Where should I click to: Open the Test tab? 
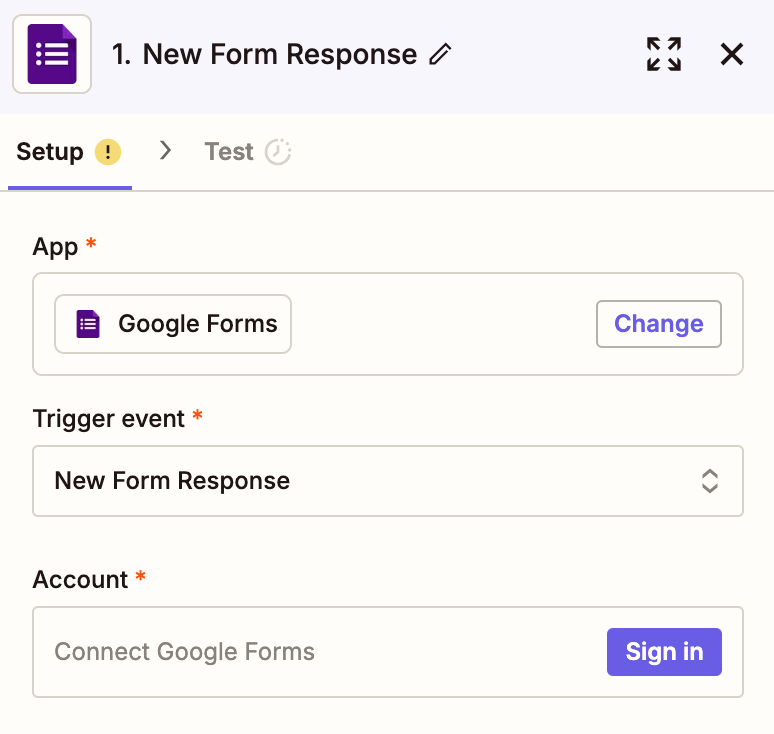[x=229, y=152]
